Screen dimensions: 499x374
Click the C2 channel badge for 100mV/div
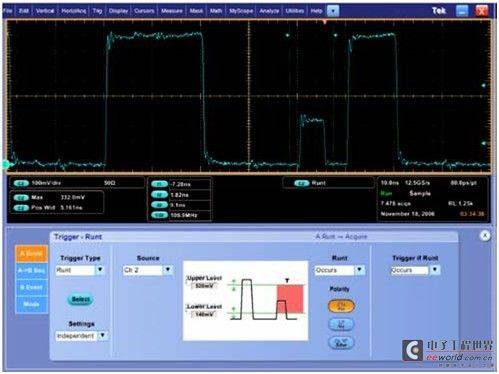(22, 183)
